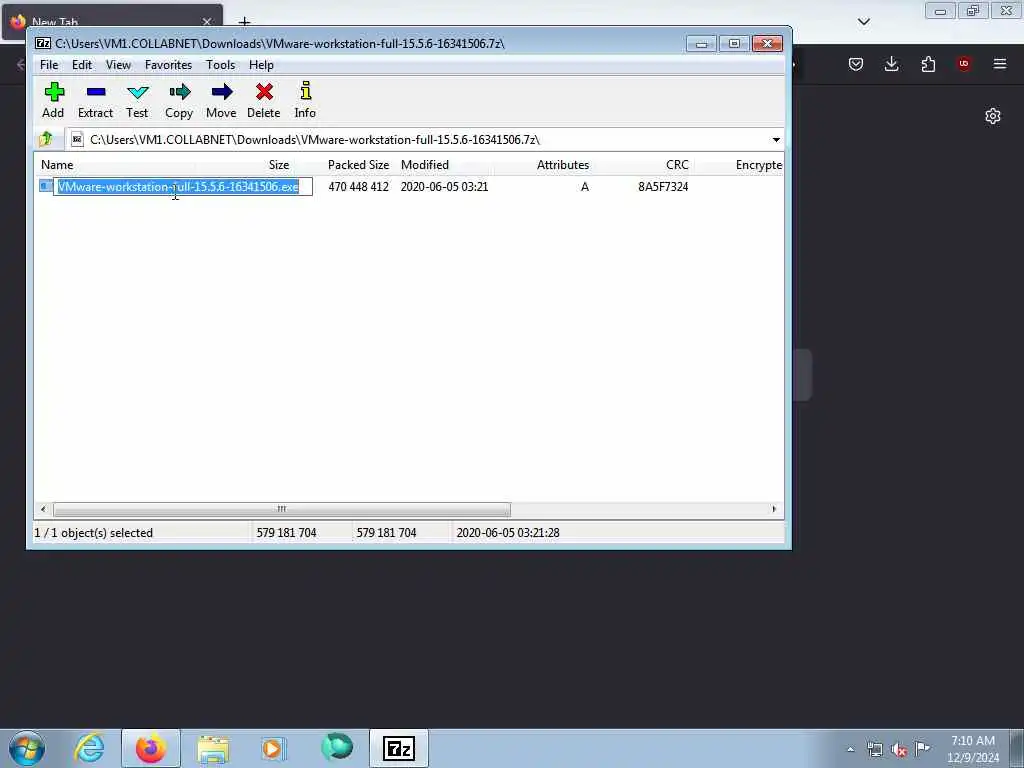Open the View menu in 7-Zip
Image resolution: width=1024 pixels, height=768 pixels.
click(118, 65)
